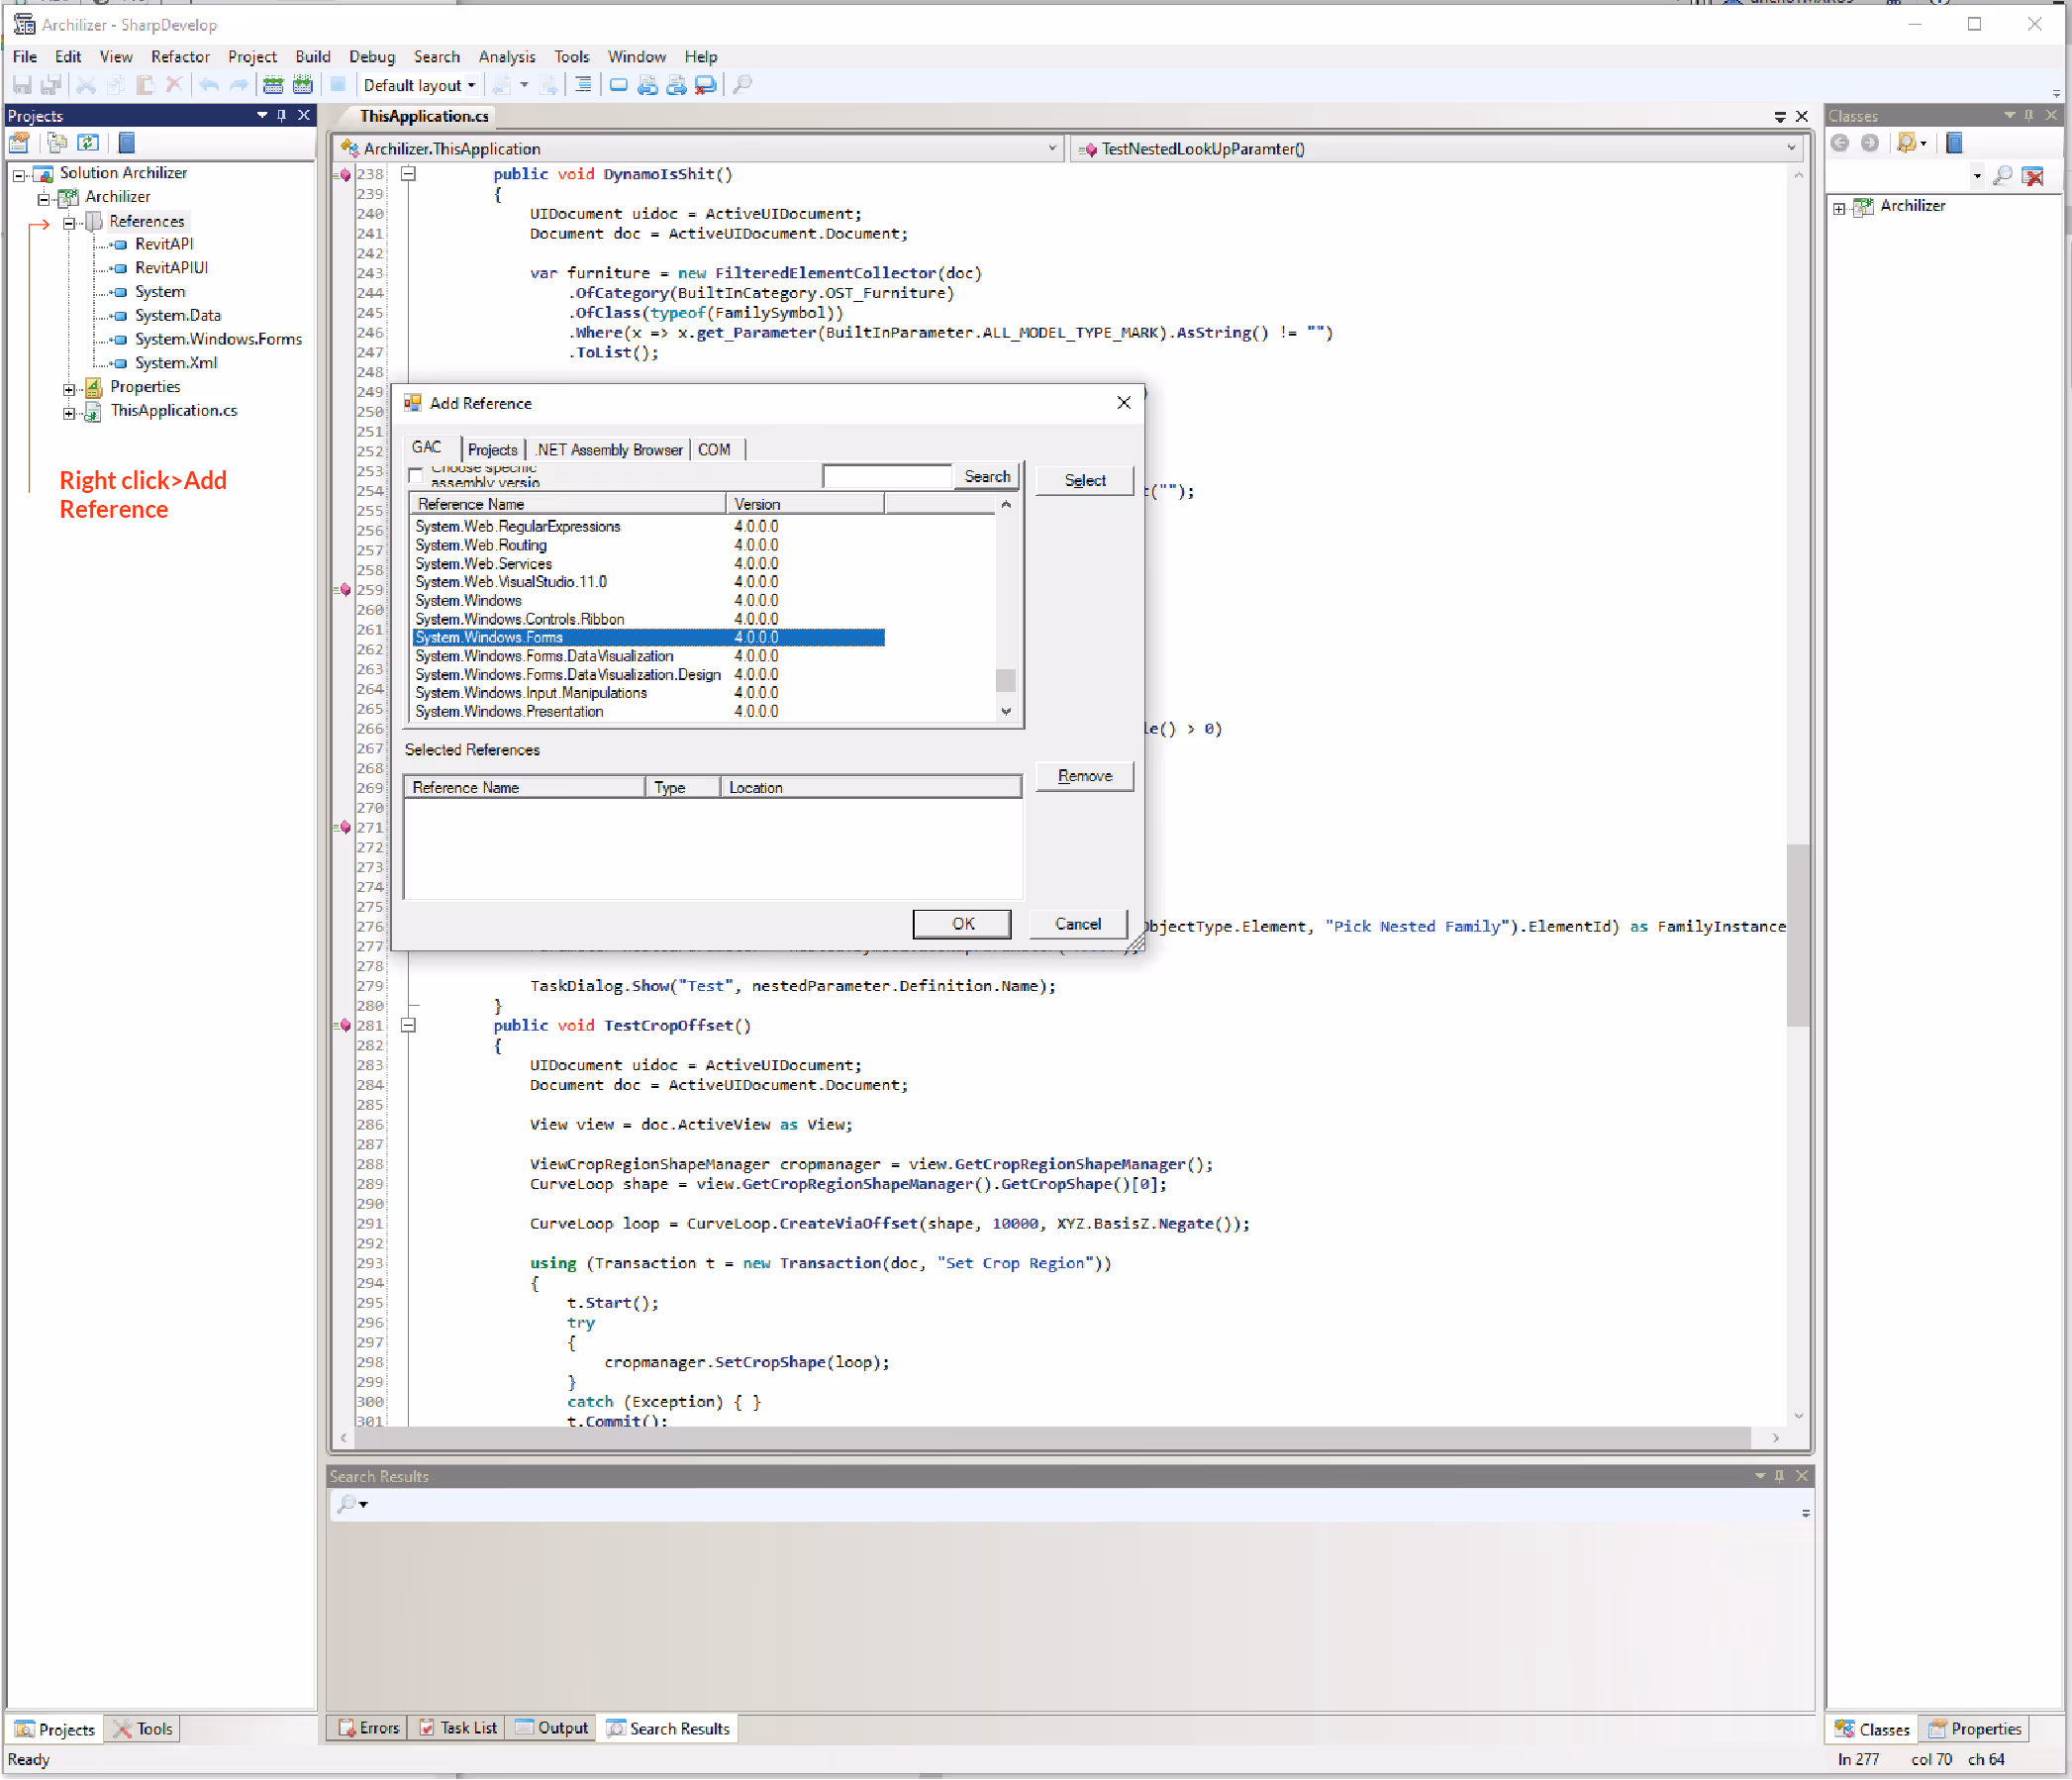Click the magnifier Find toolbar icon
The image size is (2072, 1780).
click(743, 85)
